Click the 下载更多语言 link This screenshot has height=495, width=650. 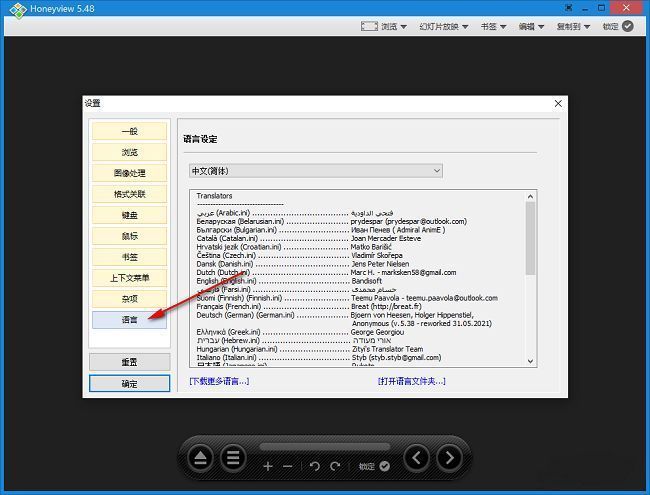(x=219, y=381)
